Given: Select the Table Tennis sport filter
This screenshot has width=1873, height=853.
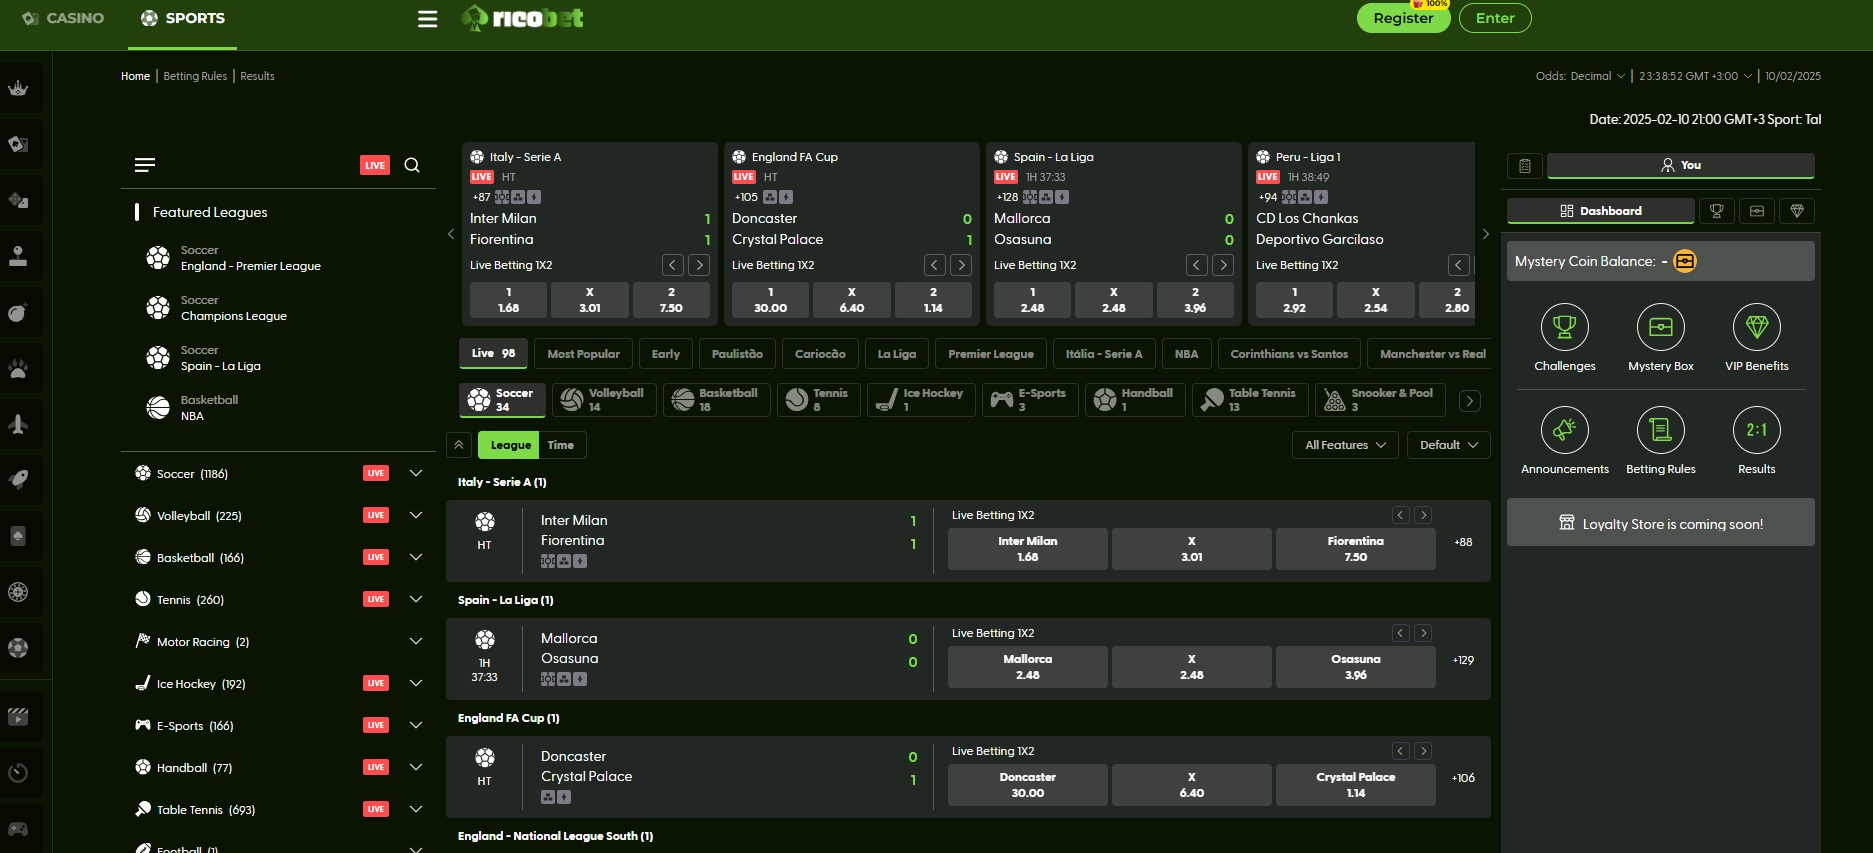Looking at the screenshot, I should tap(1250, 400).
